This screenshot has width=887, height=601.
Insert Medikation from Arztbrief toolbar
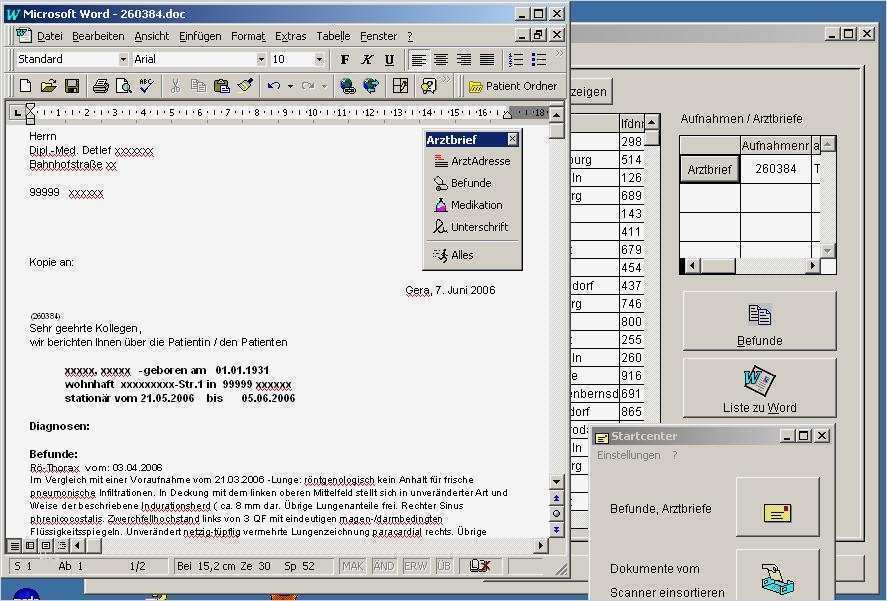pos(468,205)
